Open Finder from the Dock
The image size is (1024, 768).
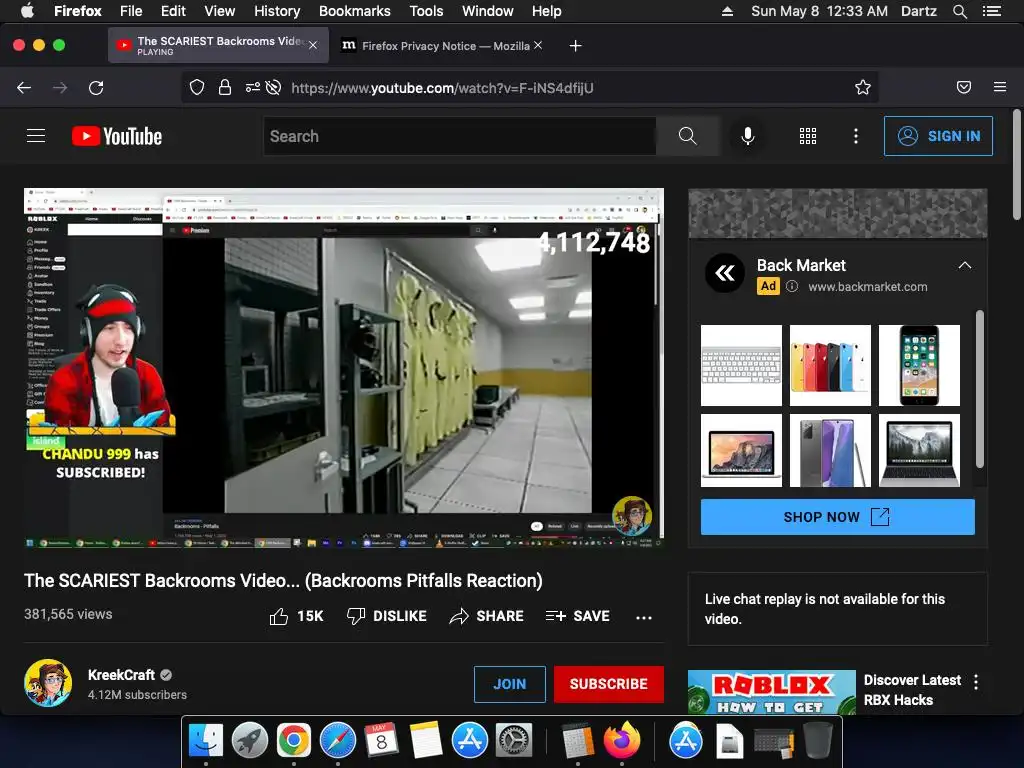(206, 741)
